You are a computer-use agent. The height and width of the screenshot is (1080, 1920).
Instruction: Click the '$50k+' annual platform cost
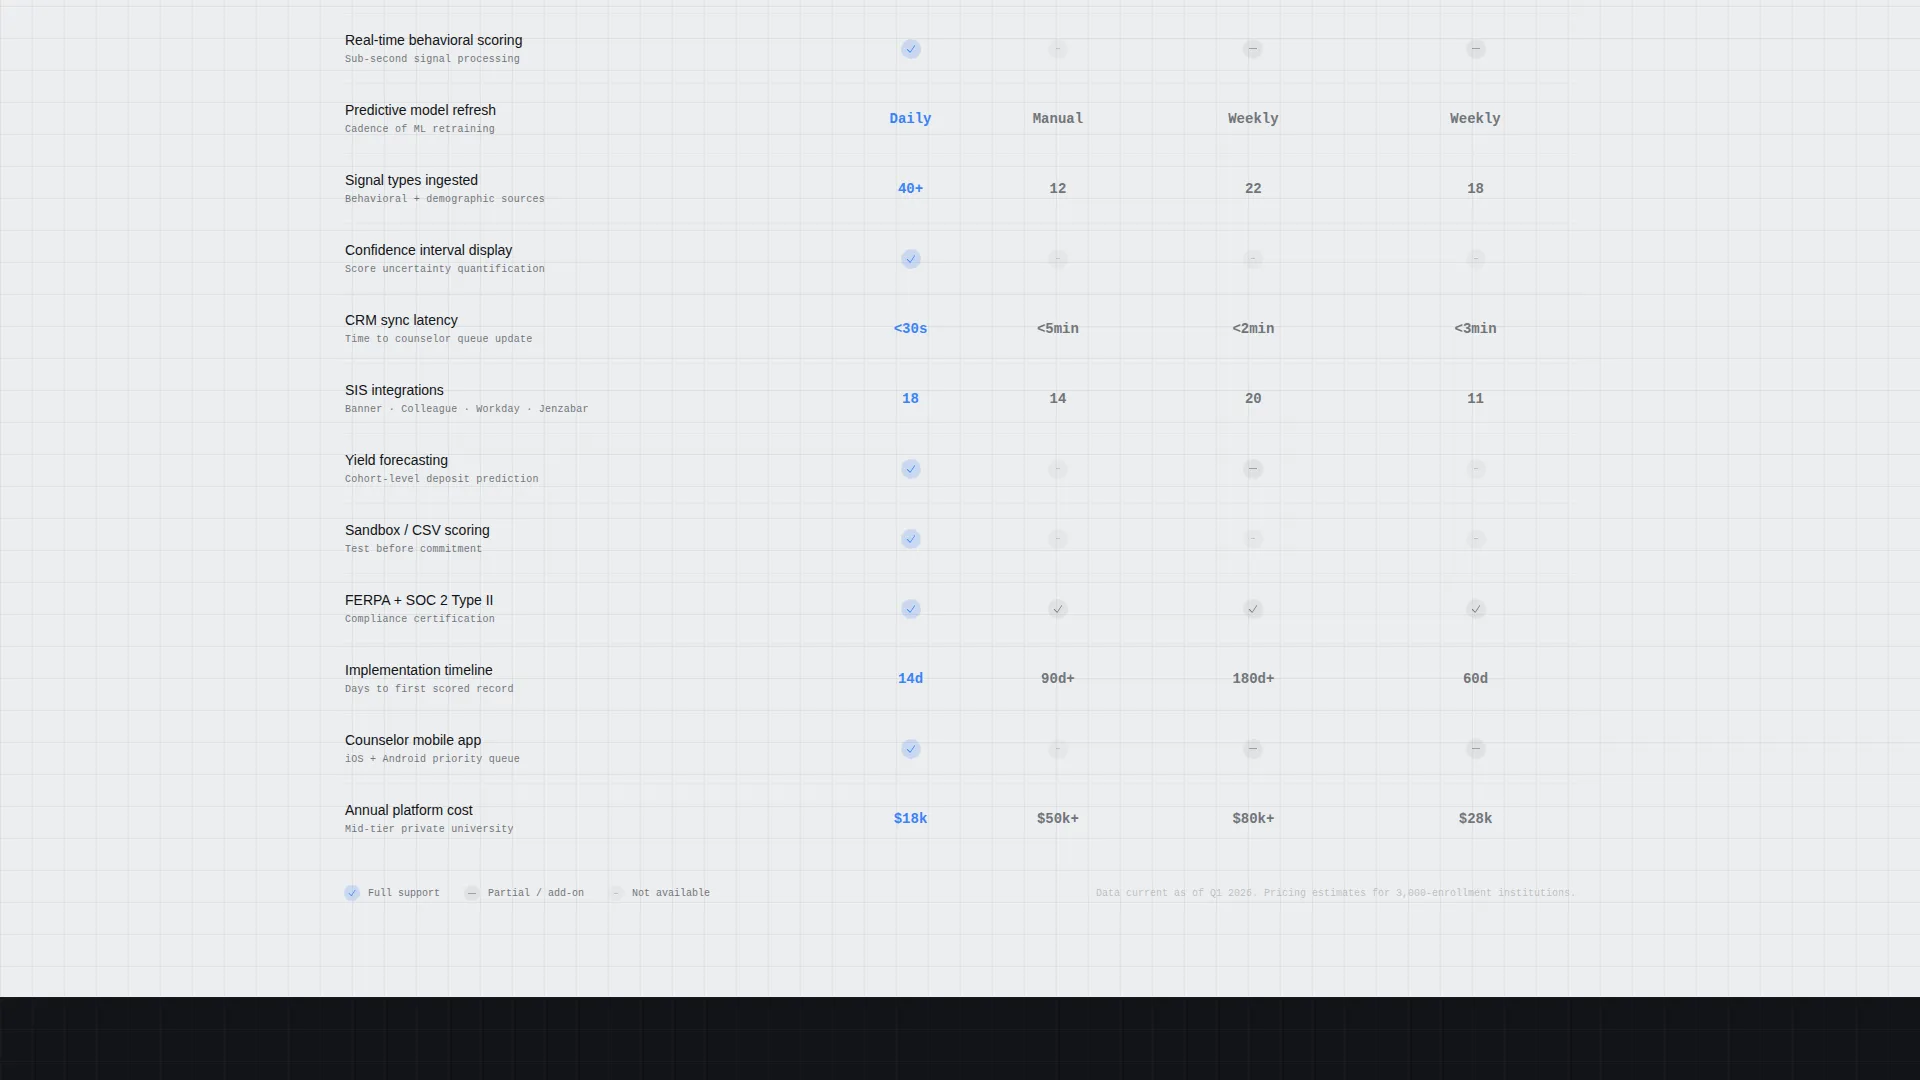click(1057, 818)
